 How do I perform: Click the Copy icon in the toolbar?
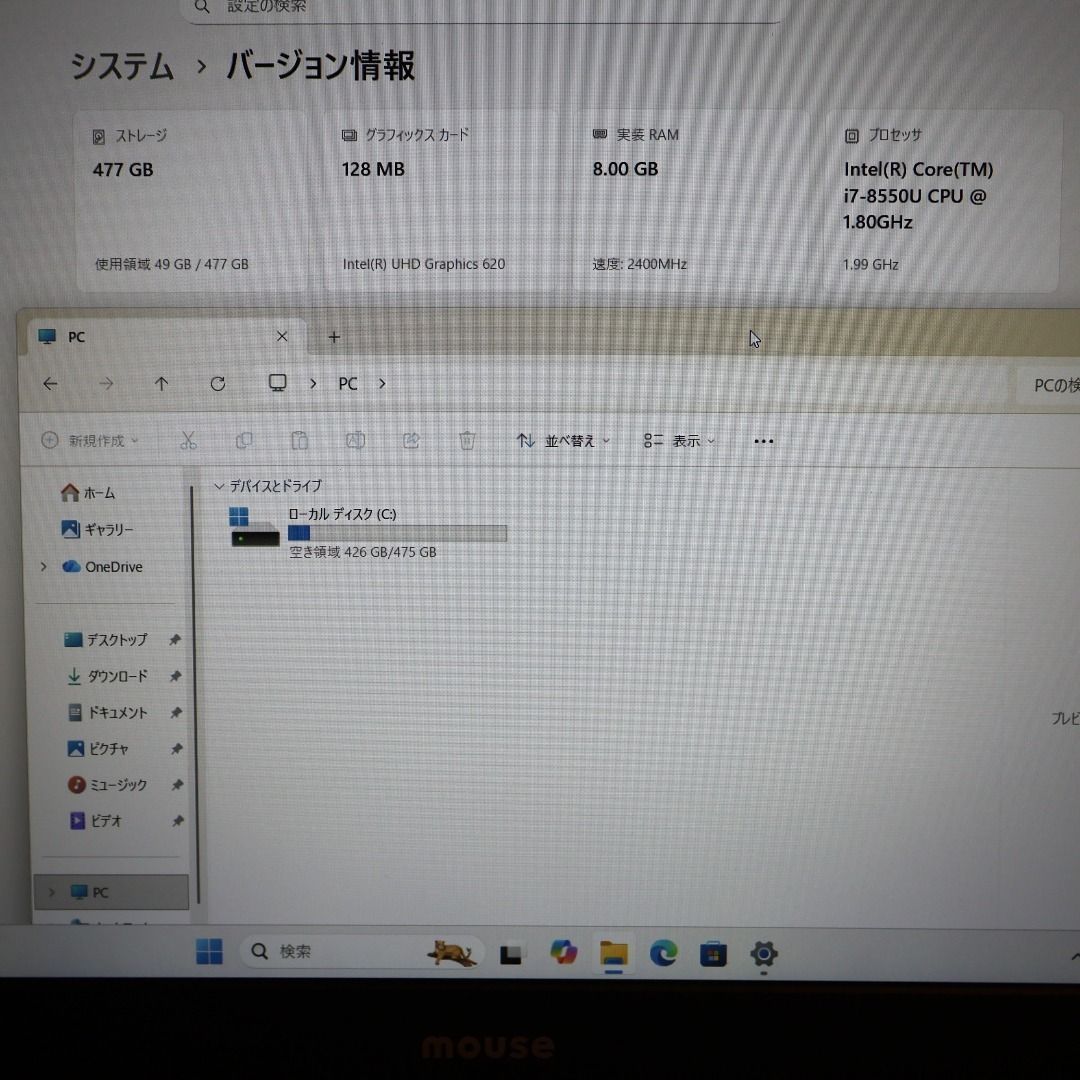point(244,440)
